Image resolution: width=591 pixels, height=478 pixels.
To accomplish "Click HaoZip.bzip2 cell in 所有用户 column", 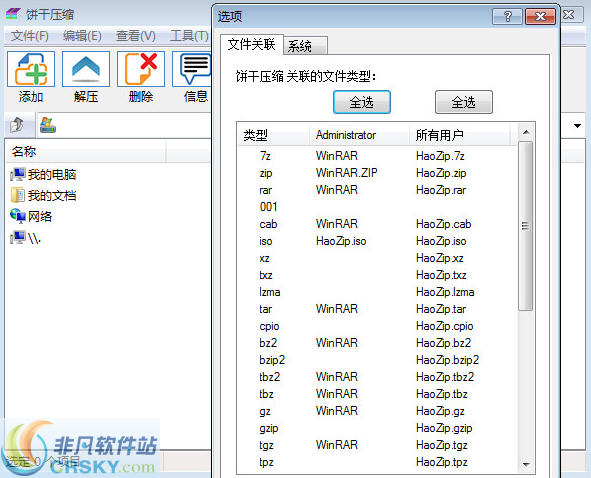I will (x=447, y=360).
